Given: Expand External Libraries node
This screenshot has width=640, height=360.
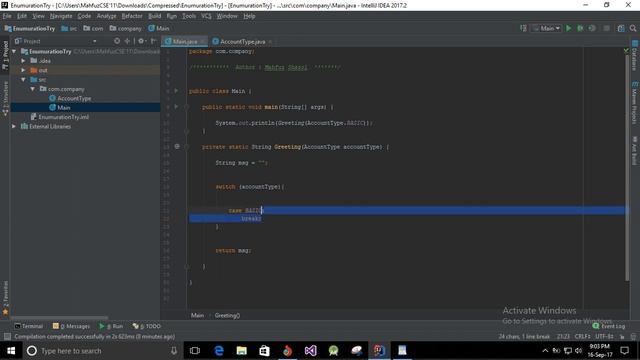Looking at the screenshot, I should point(14,127).
